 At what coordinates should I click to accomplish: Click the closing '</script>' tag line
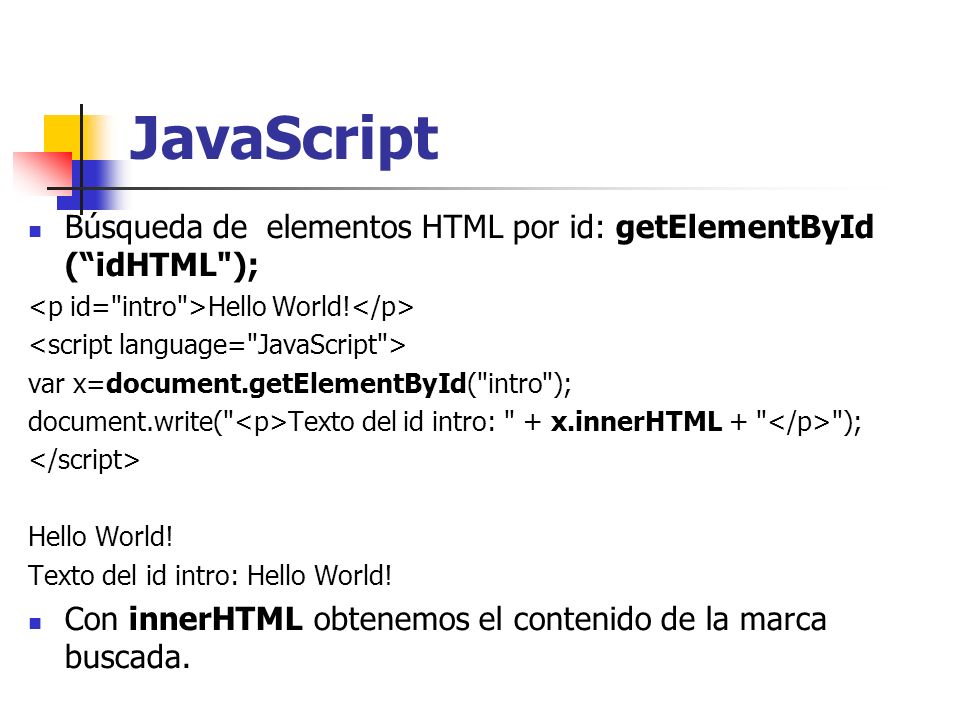click(x=84, y=460)
